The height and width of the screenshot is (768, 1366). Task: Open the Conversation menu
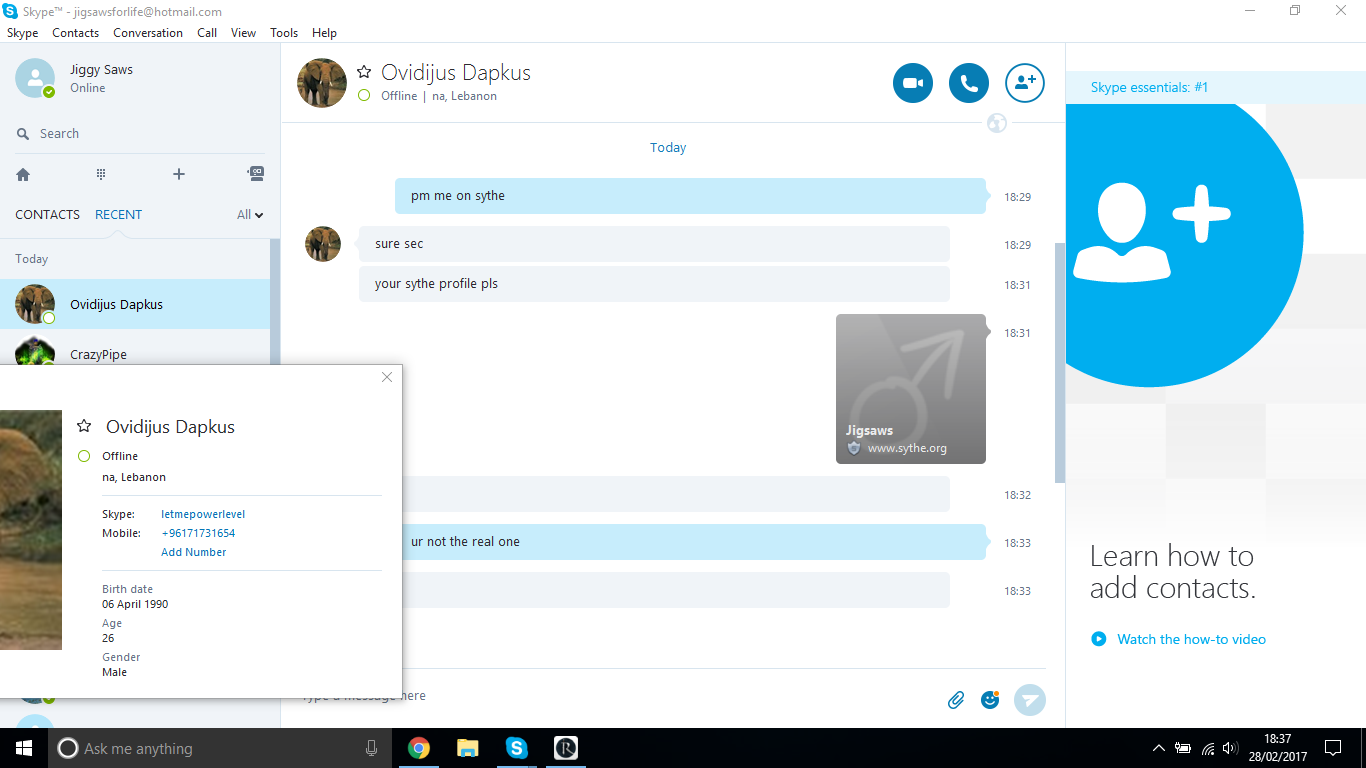[x=148, y=33]
